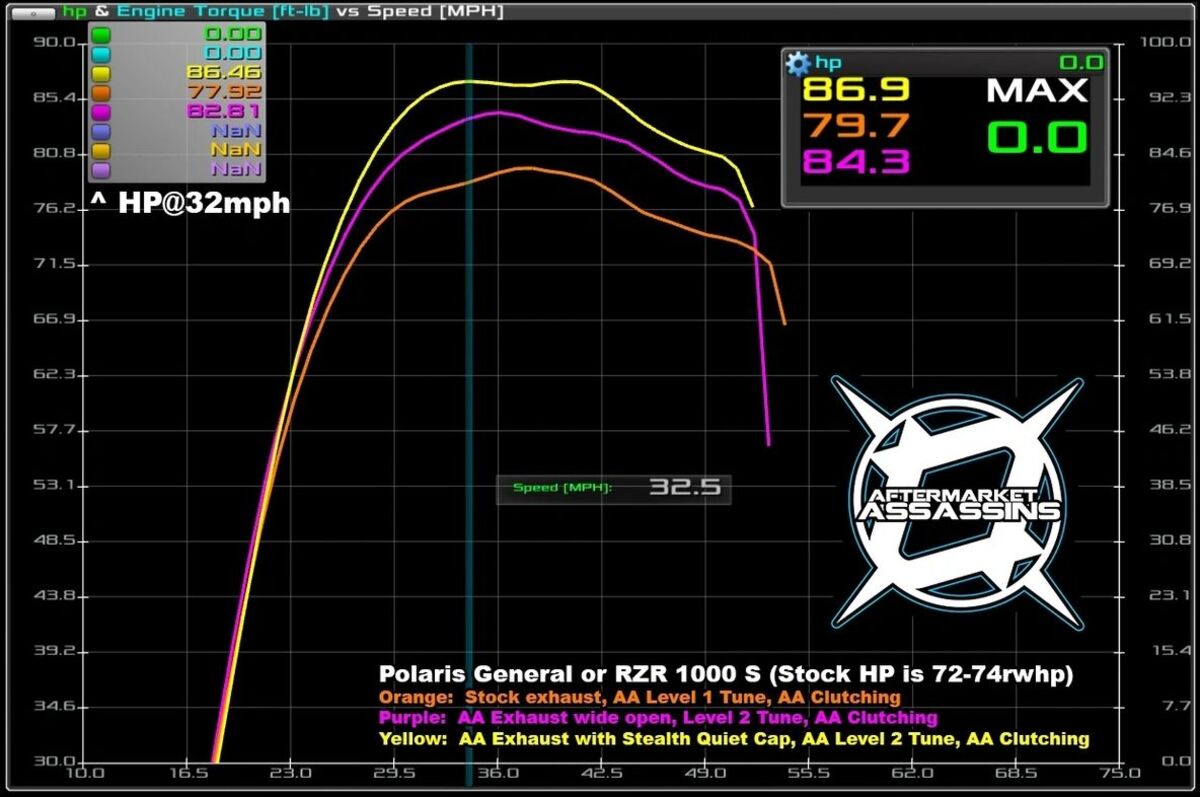Click the yellow legend square next to 86.46
The width and height of the screenshot is (1200, 797).
[x=99, y=73]
